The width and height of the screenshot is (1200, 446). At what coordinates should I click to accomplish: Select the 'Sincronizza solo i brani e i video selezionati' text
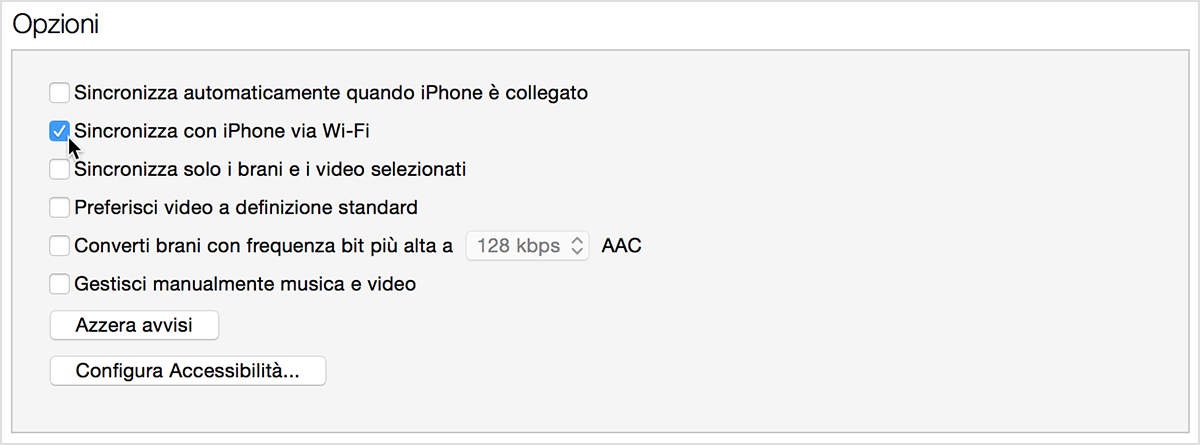pos(270,169)
